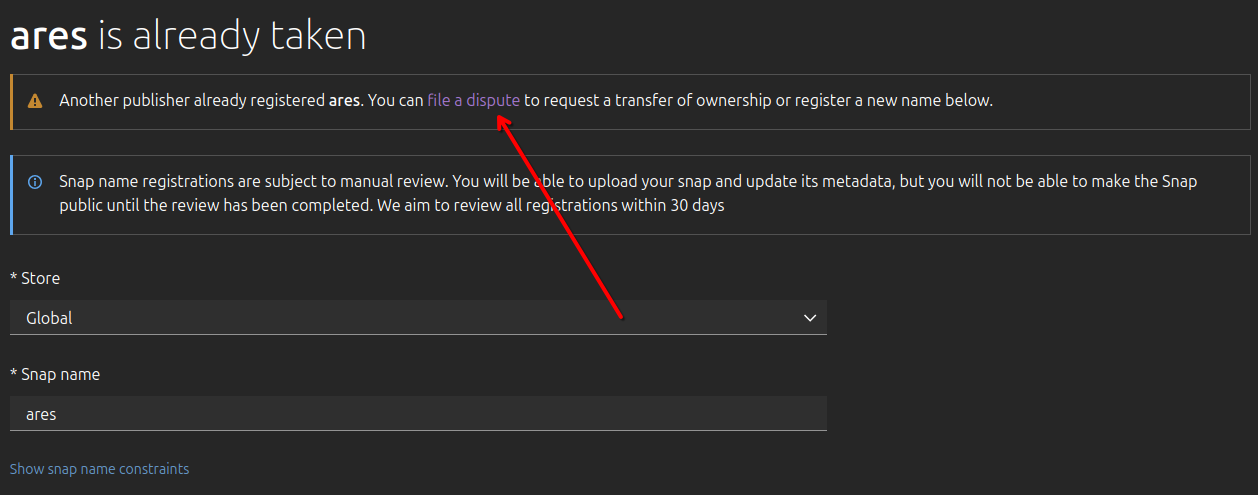Click 'Another publisher already registered' warning text

coord(192,100)
